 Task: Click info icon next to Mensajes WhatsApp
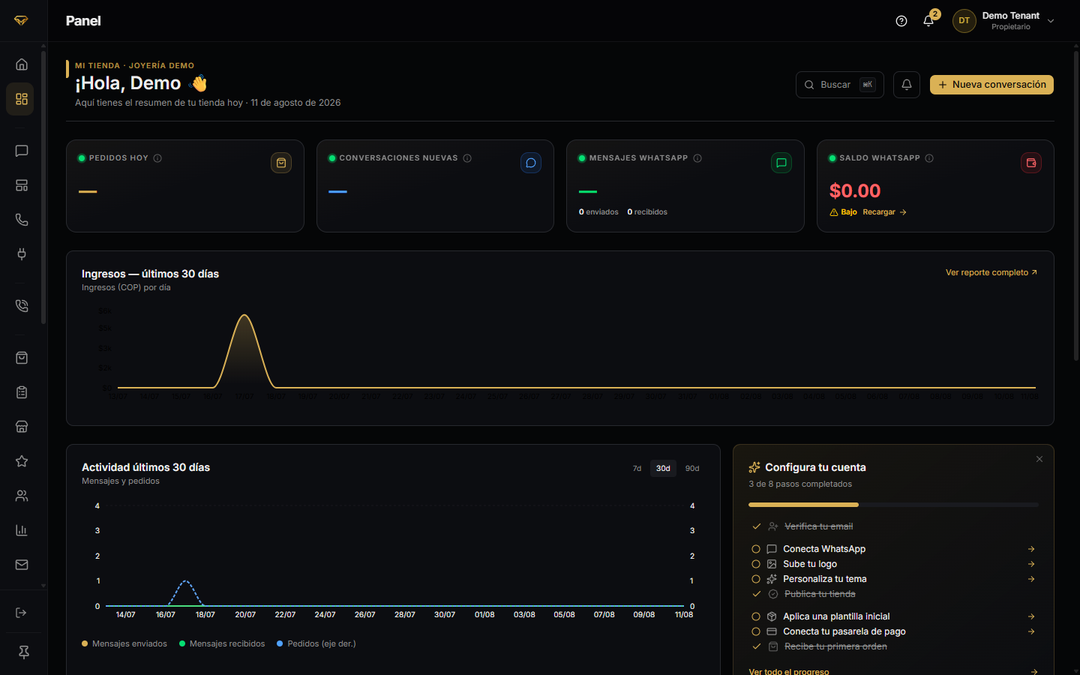697,158
